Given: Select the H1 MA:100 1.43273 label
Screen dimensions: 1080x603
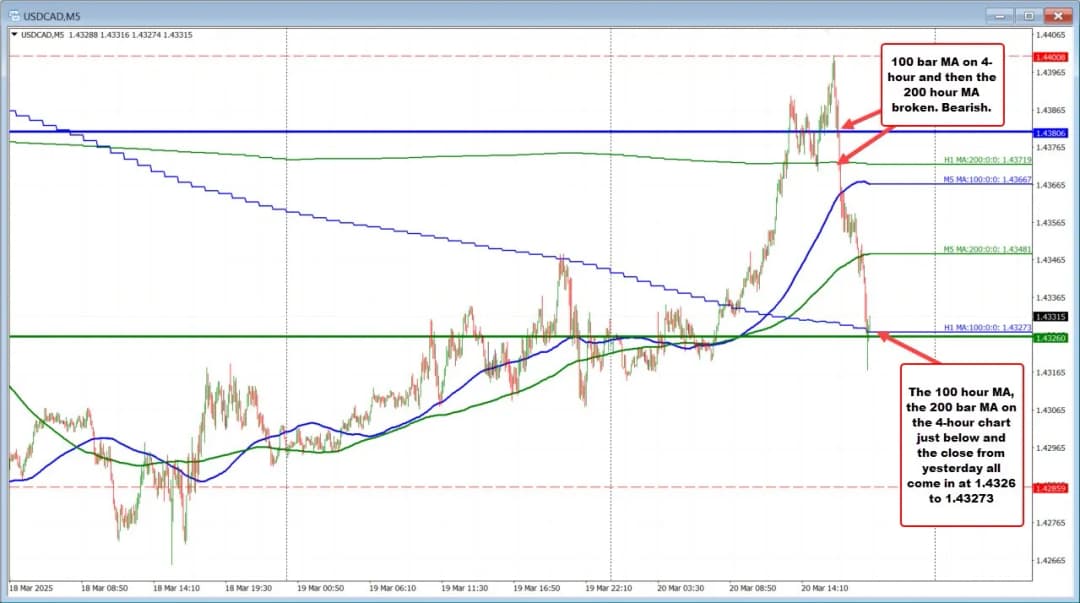Looking at the screenshot, I should [985, 327].
